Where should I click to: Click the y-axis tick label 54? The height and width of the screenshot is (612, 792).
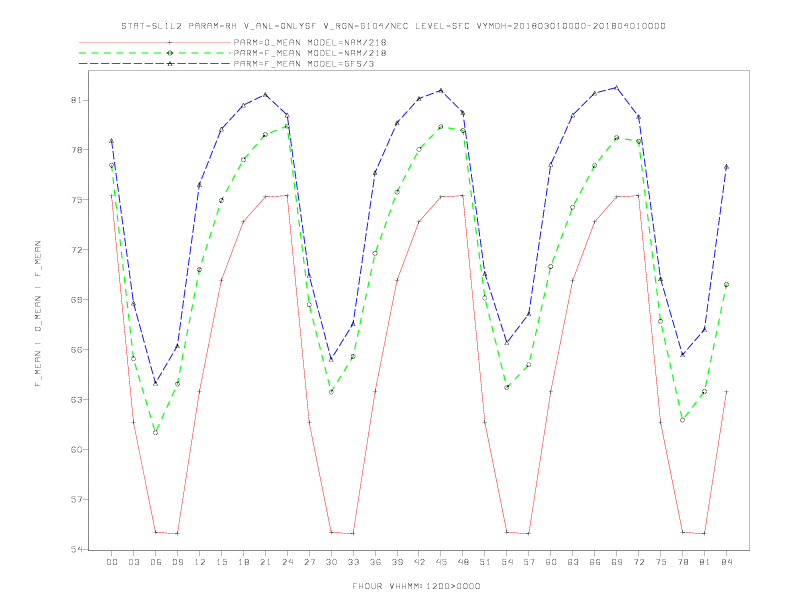coord(76,549)
